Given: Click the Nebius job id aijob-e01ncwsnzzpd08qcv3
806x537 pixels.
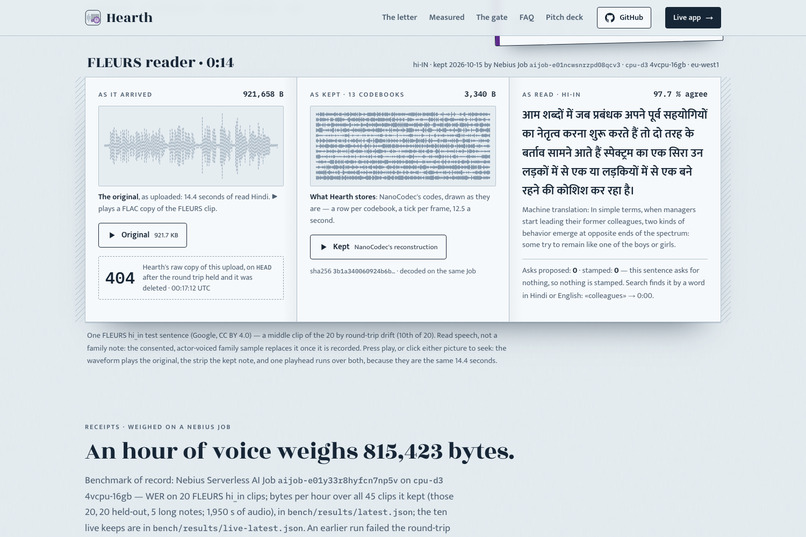Looking at the screenshot, I should pos(575,65).
